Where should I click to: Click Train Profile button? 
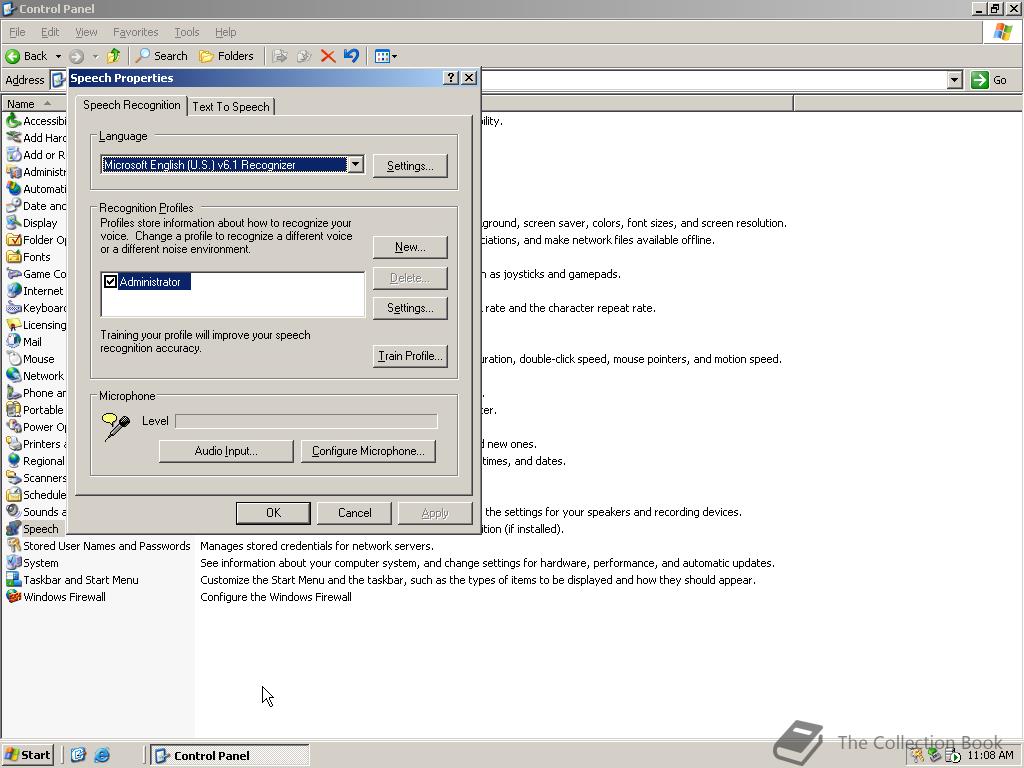pyautogui.click(x=410, y=356)
